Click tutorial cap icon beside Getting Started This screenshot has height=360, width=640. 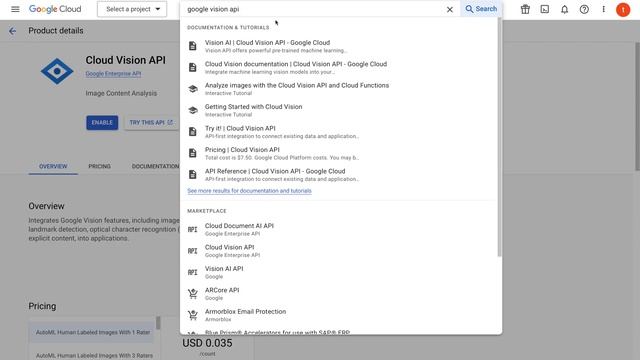click(193, 110)
